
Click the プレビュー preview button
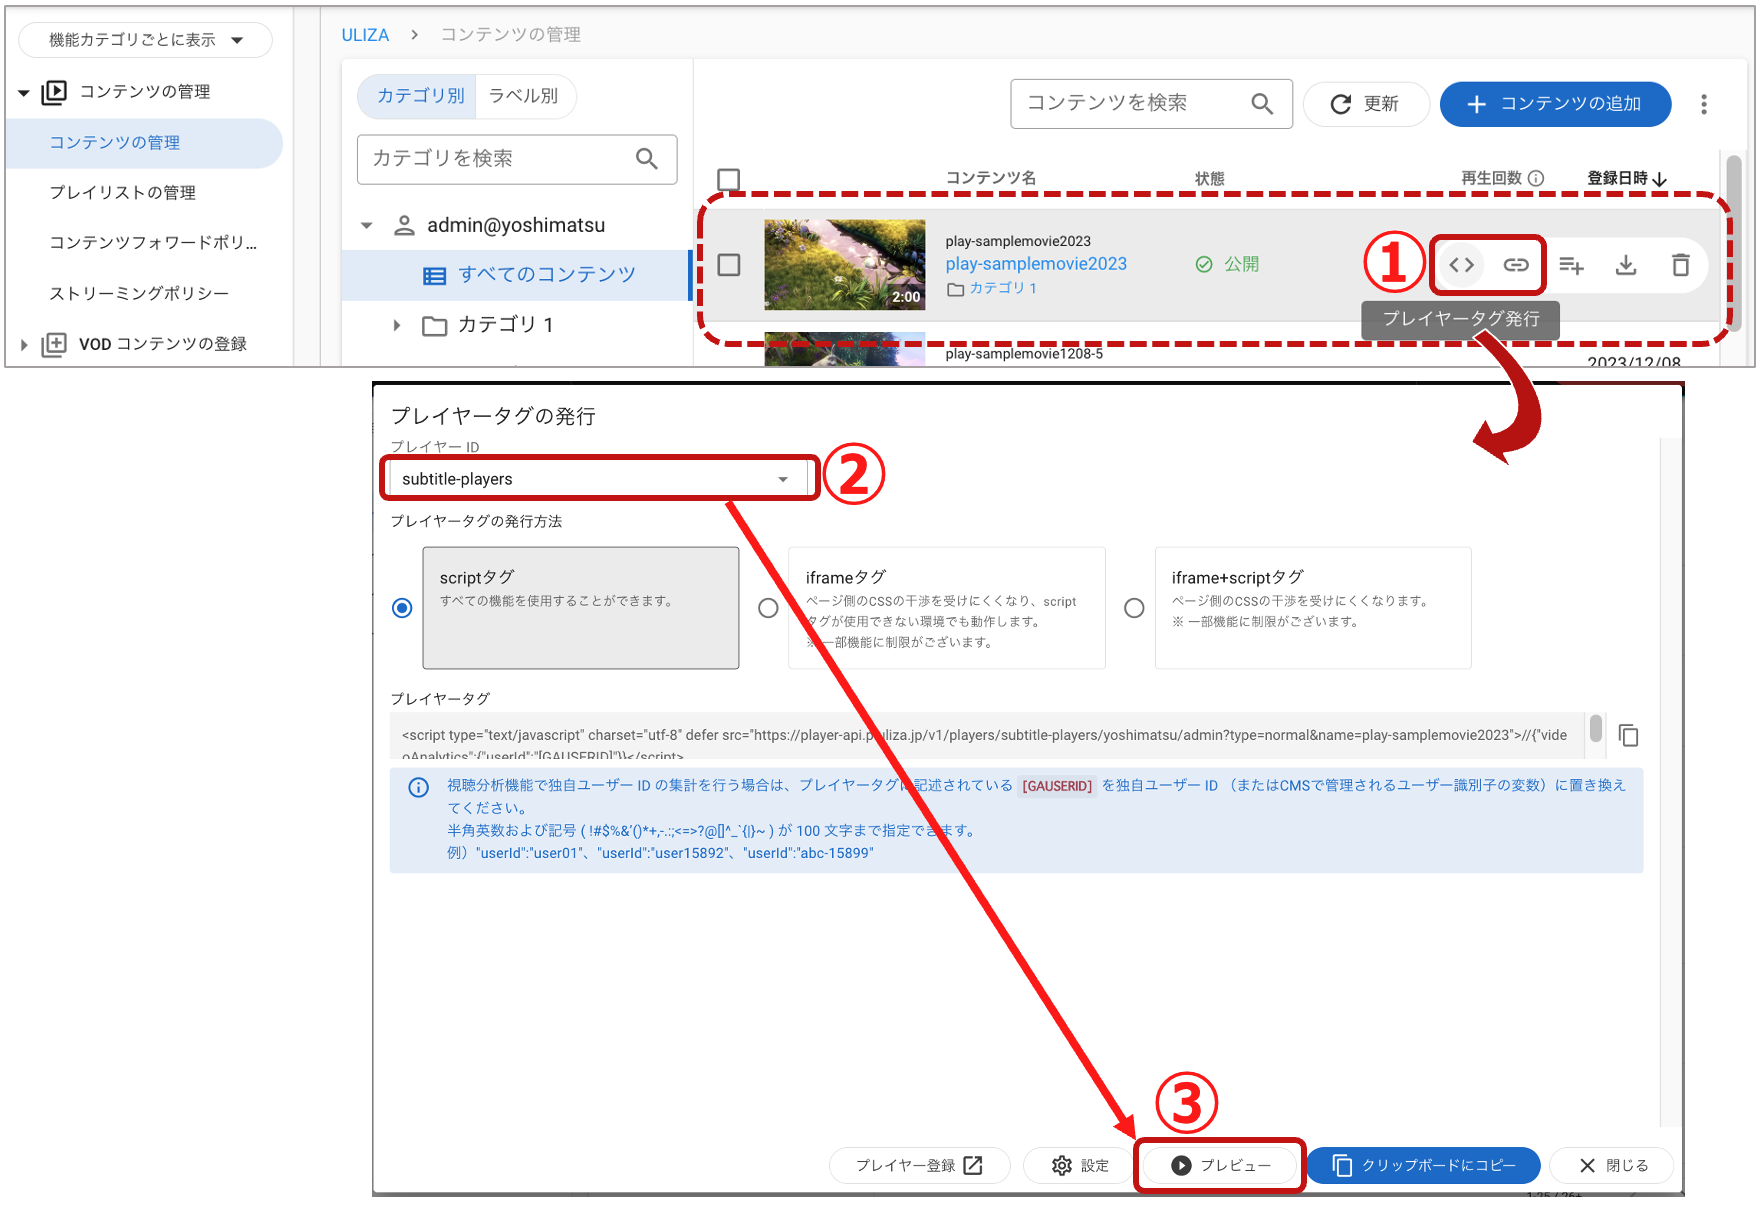coord(1220,1166)
